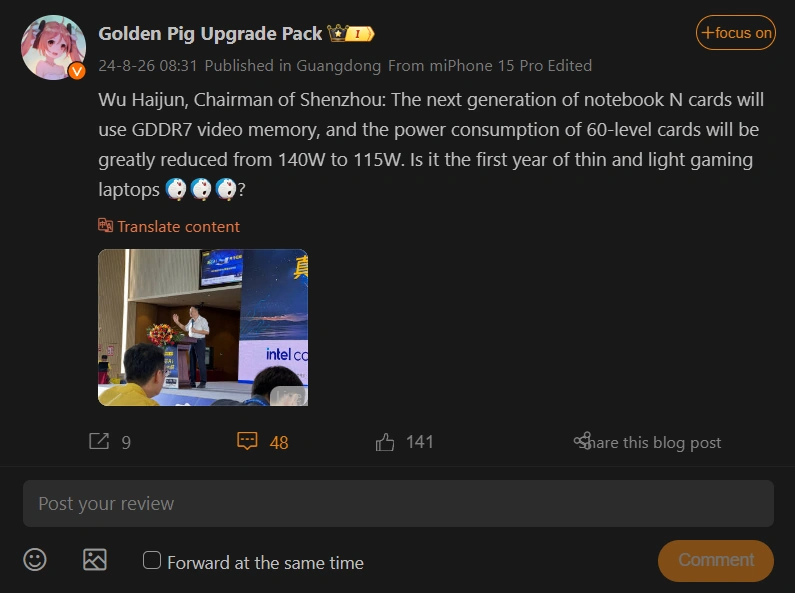
Task: Click the share this blog post icon
Action: point(582,441)
